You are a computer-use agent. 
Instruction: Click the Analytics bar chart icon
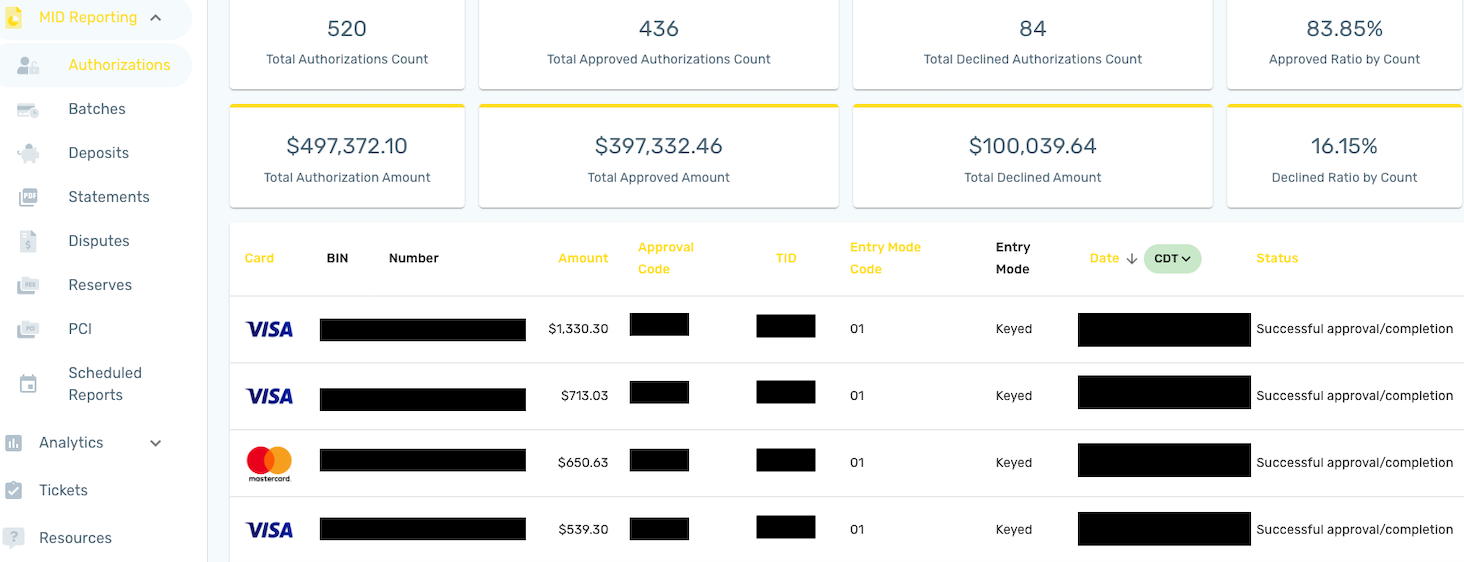click(14, 443)
